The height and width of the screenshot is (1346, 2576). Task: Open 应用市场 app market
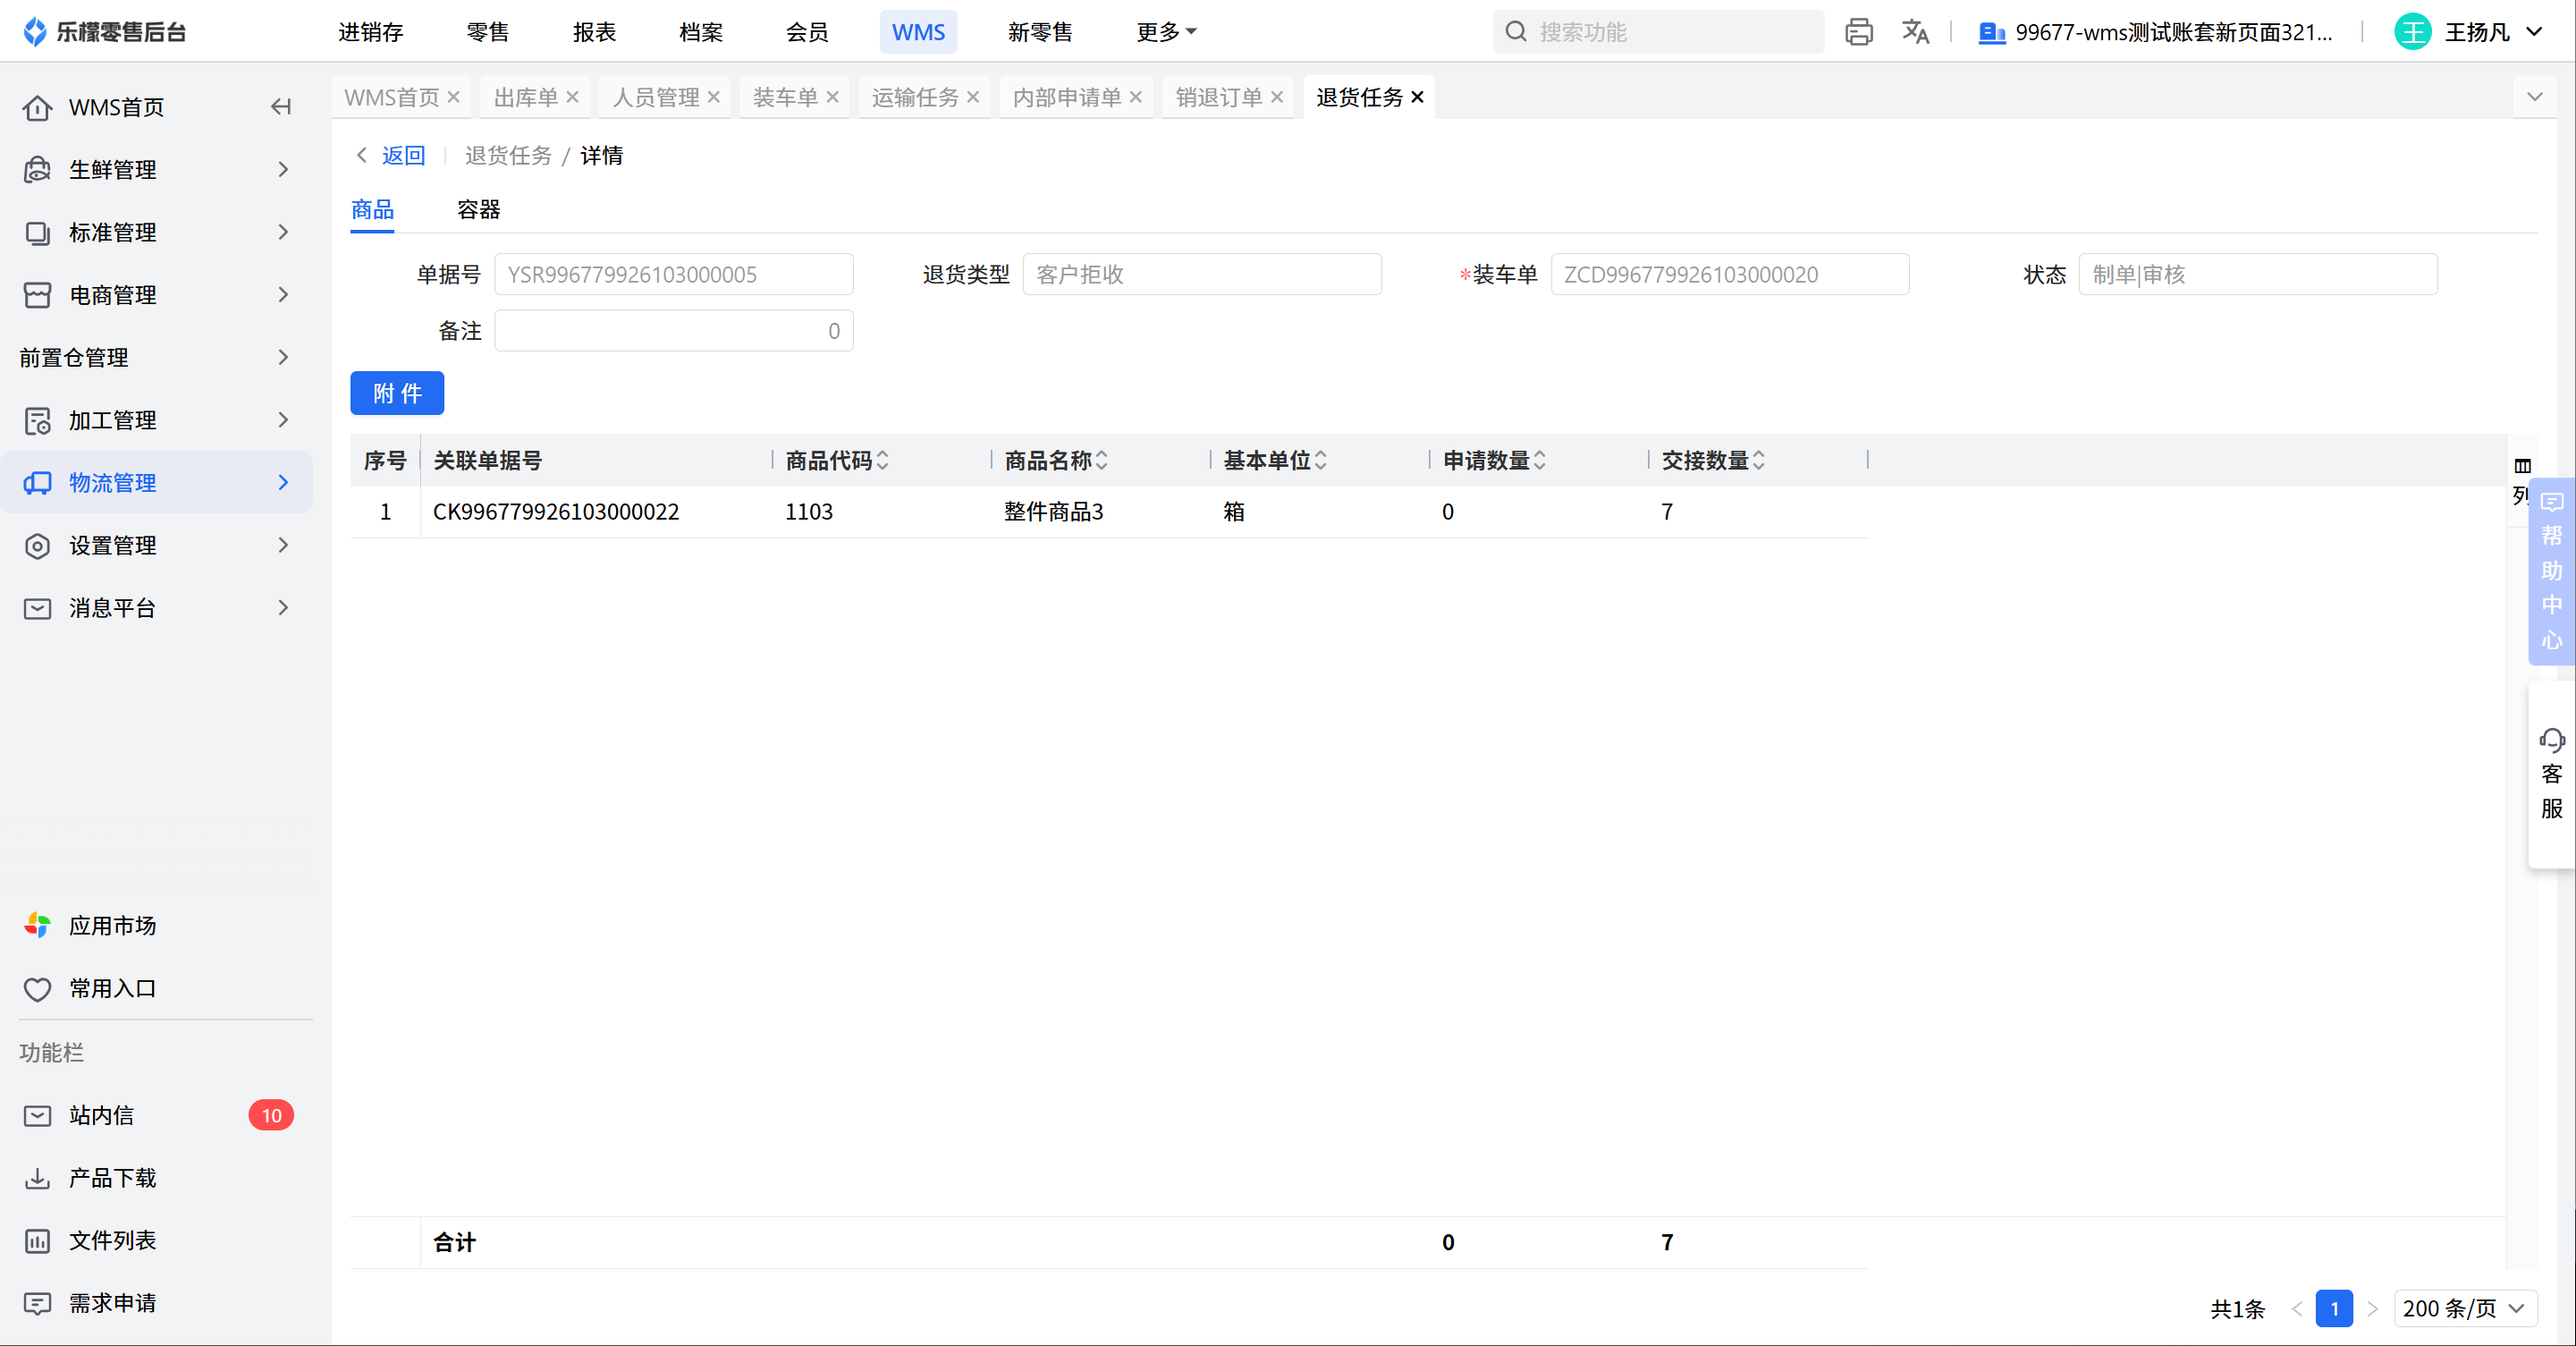point(112,925)
